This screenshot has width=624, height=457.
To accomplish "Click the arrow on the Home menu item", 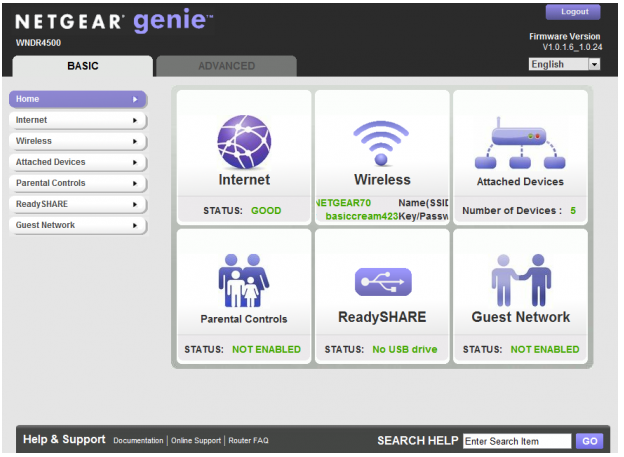I will [135, 100].
